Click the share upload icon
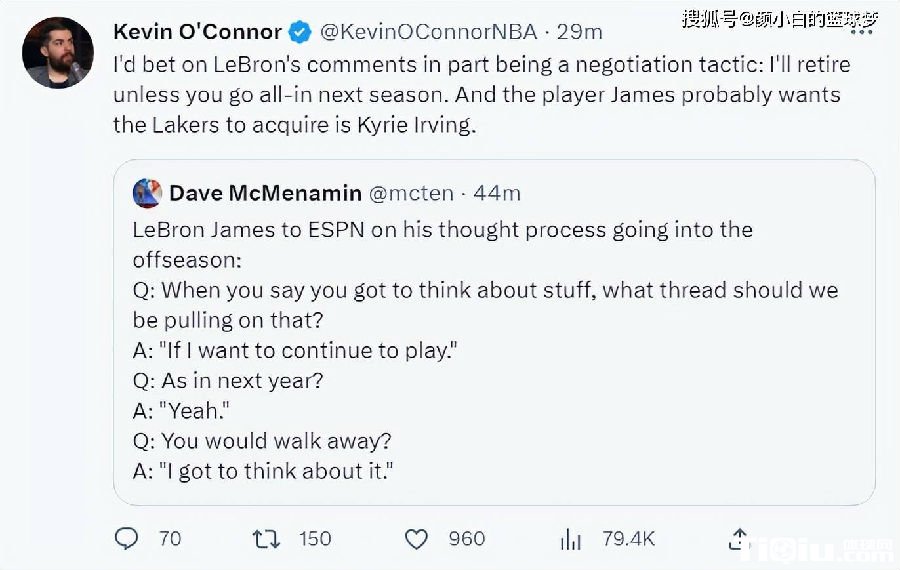900x570 pixels. tap(739, 537)
